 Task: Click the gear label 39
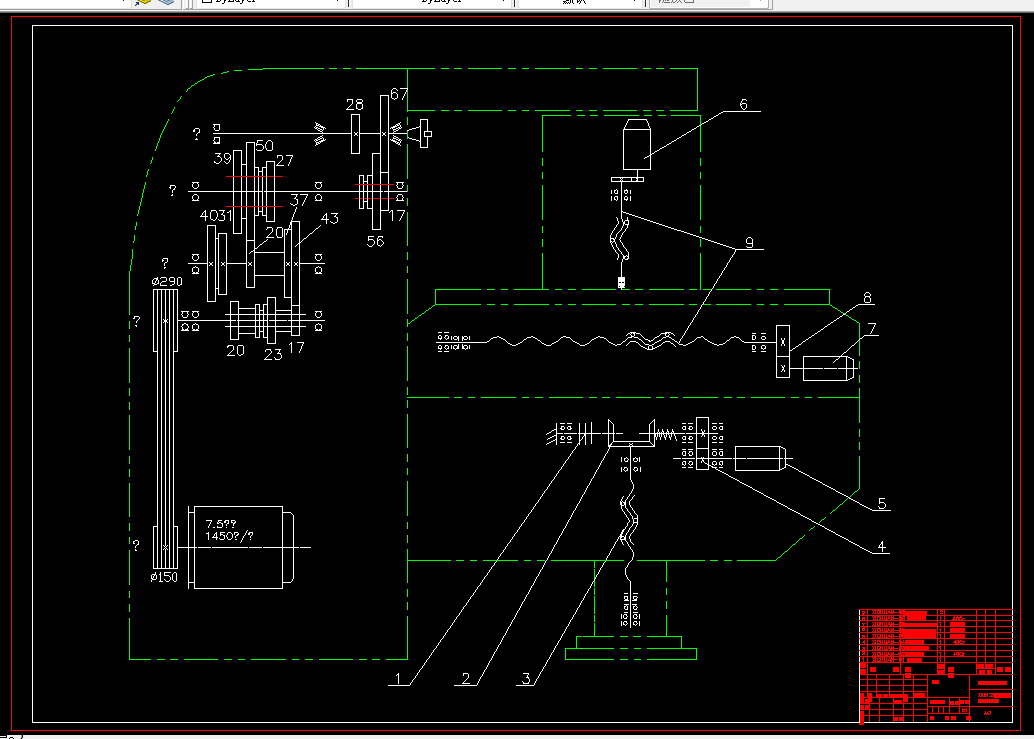tap(223, 158)
